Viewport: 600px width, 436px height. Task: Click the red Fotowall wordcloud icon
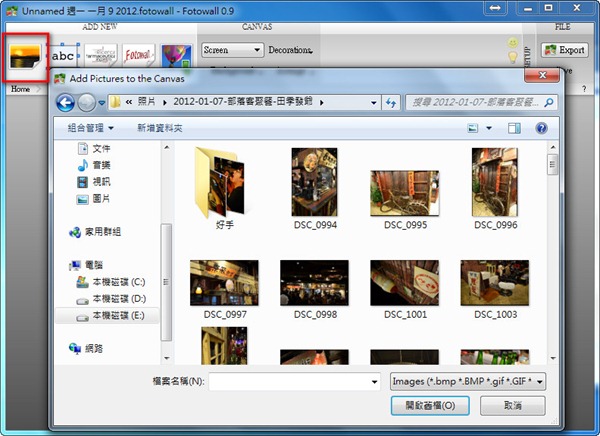click(x=139, y=54)
